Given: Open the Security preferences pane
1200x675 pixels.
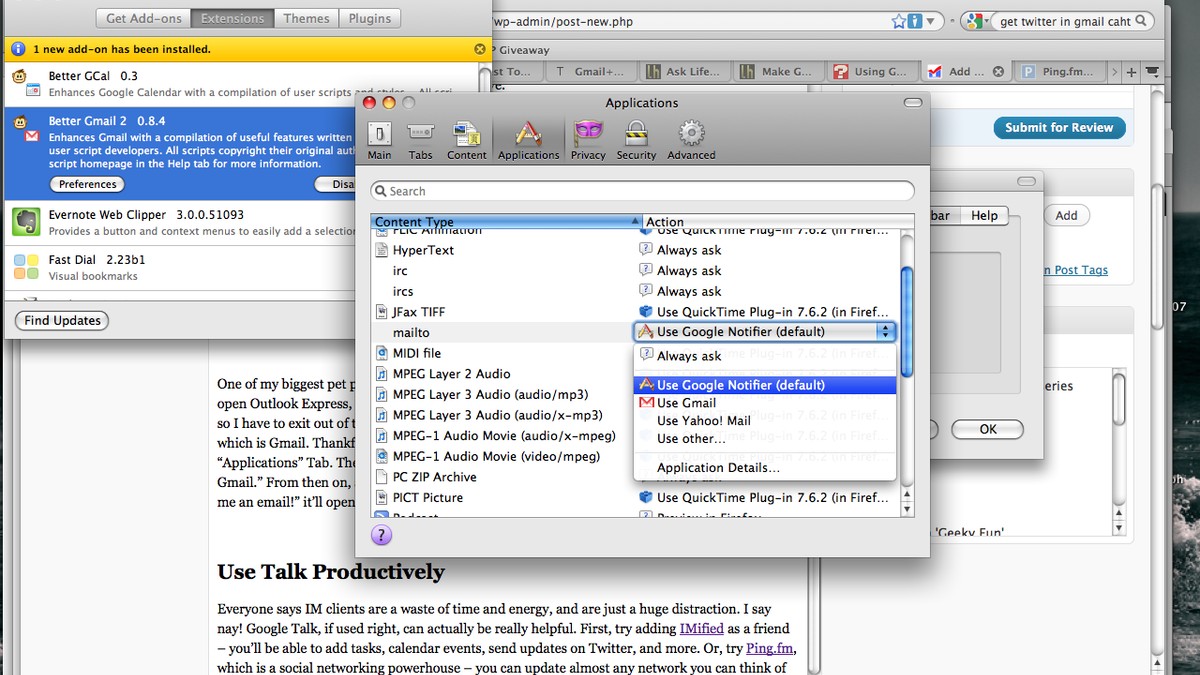Looking at the screenshot, I should (x=636, y=140).
